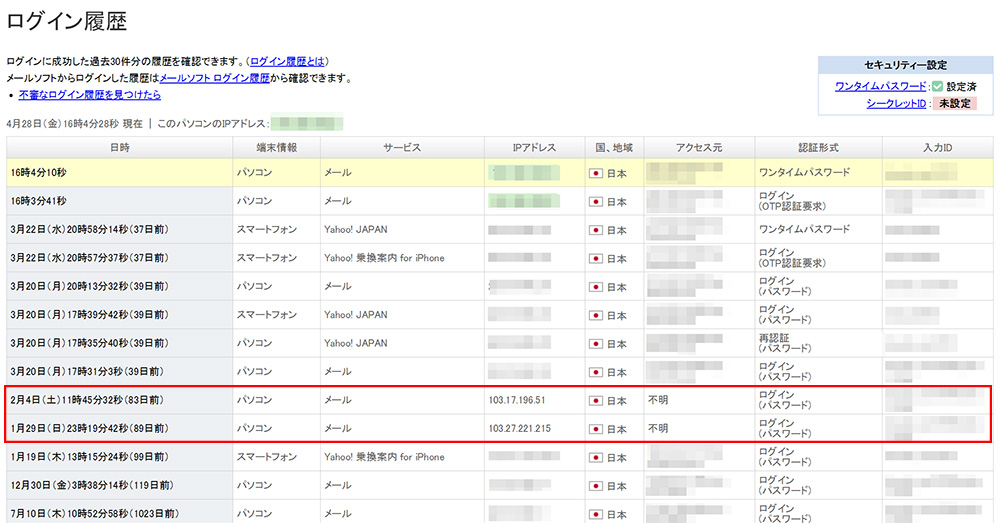Click Yahoo! 乗換案内 for iPhone in 1月19日 row
The image size is (1000, 523).
click(384, 457)
